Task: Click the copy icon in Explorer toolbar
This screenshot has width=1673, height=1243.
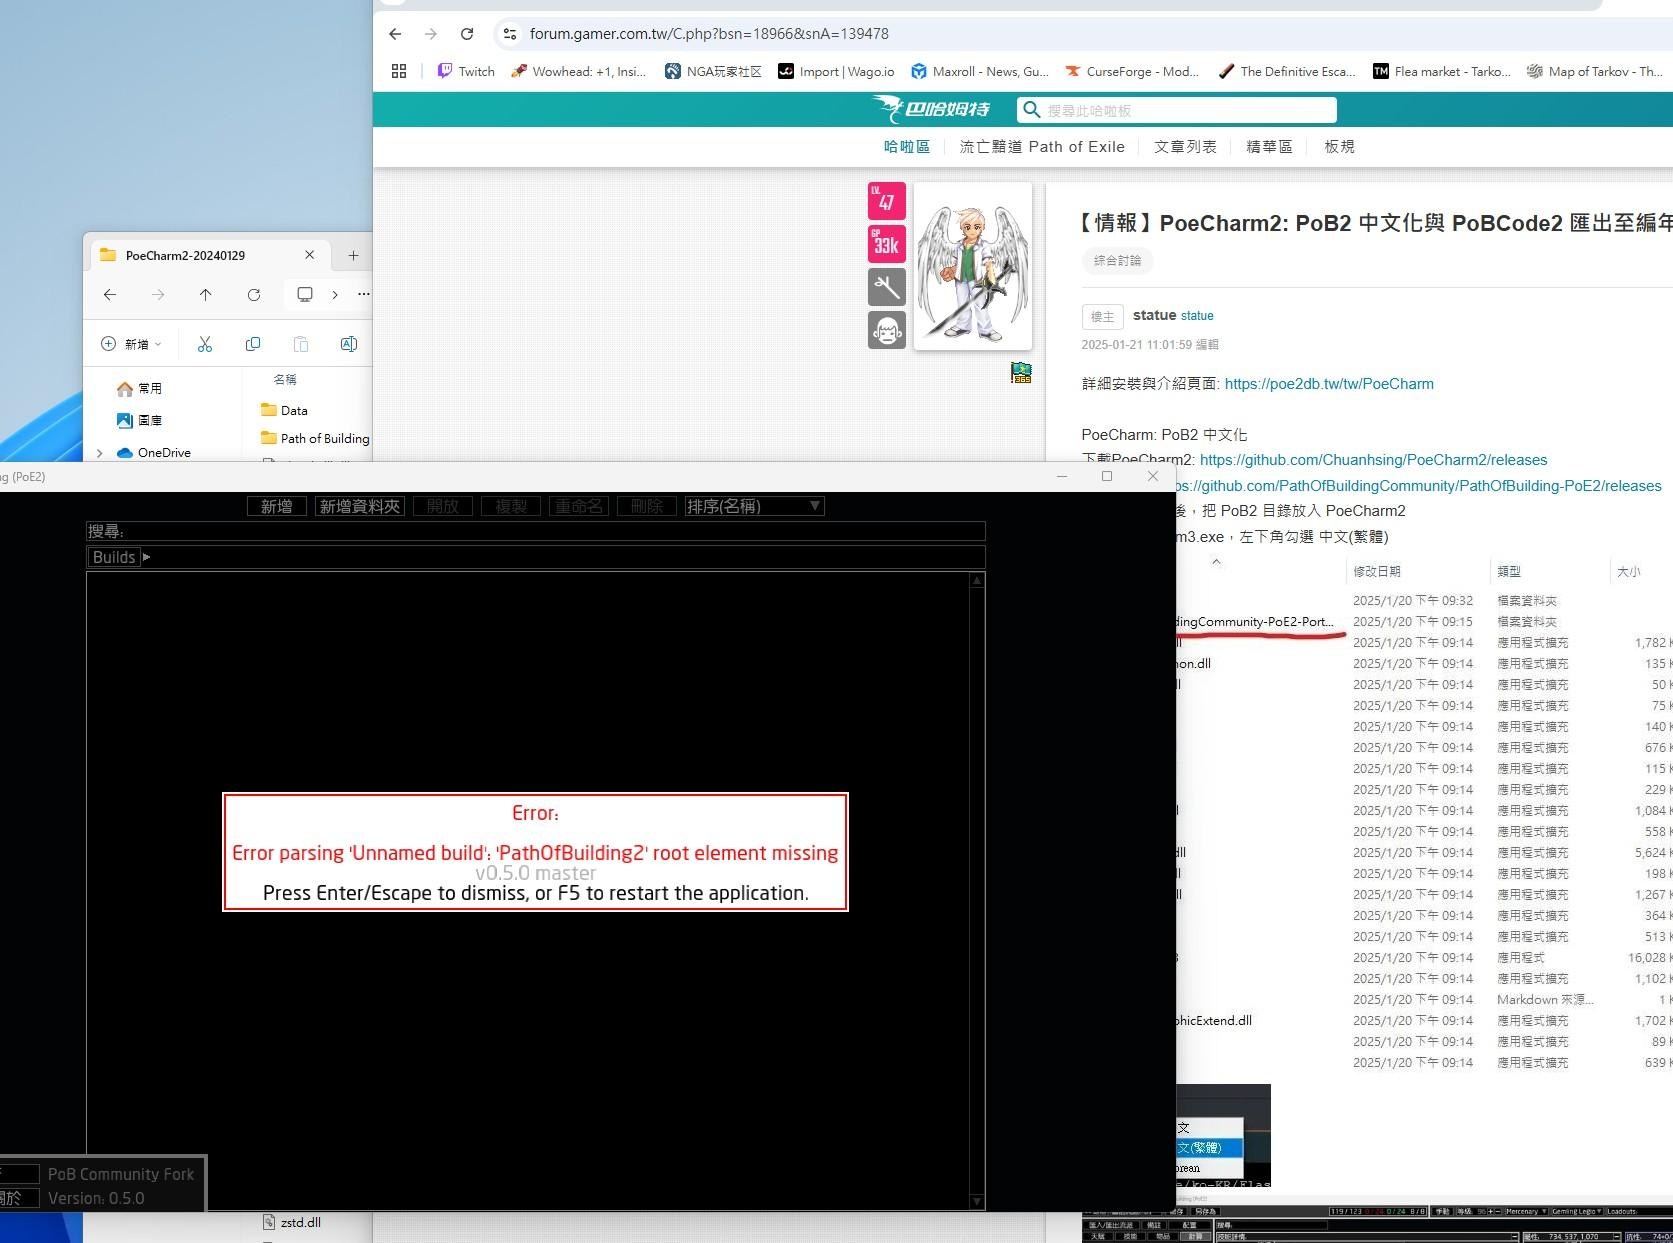Action: 253,344
